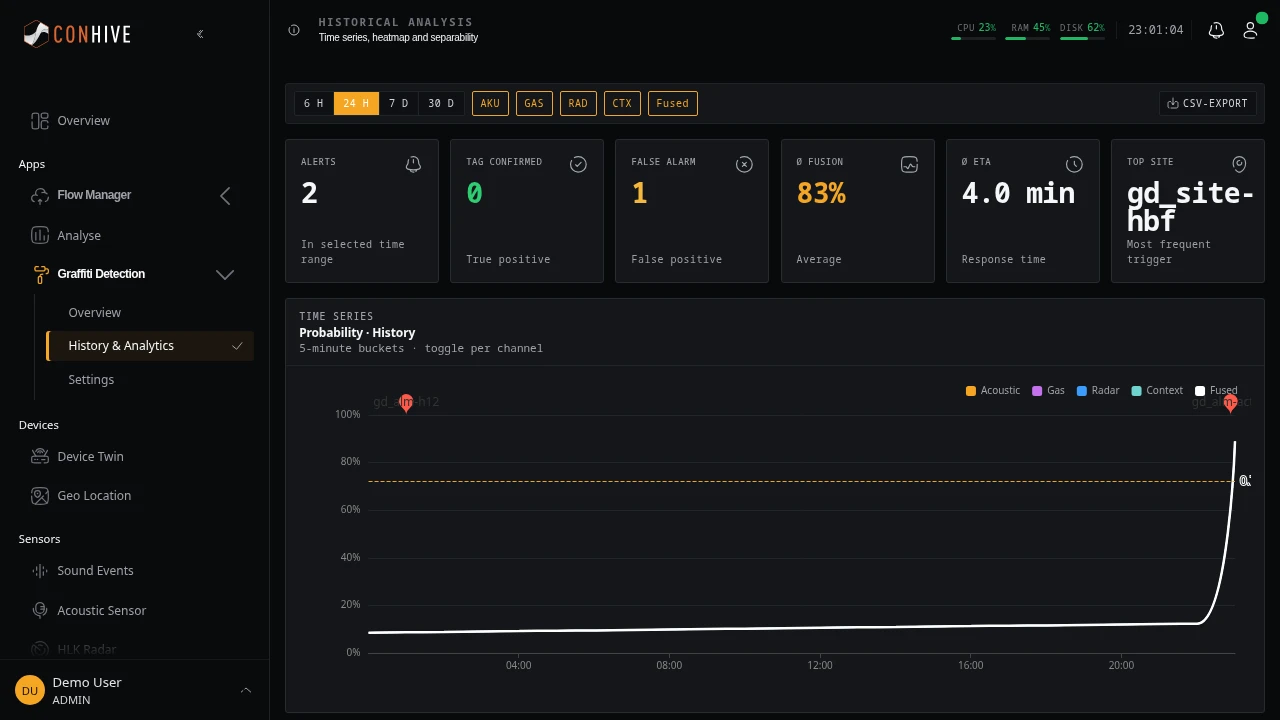Click the Device Twin icon
Image resolution: width=1280 pixels, height=720 pixels.
pyautogui.click(x=40, y=457)
